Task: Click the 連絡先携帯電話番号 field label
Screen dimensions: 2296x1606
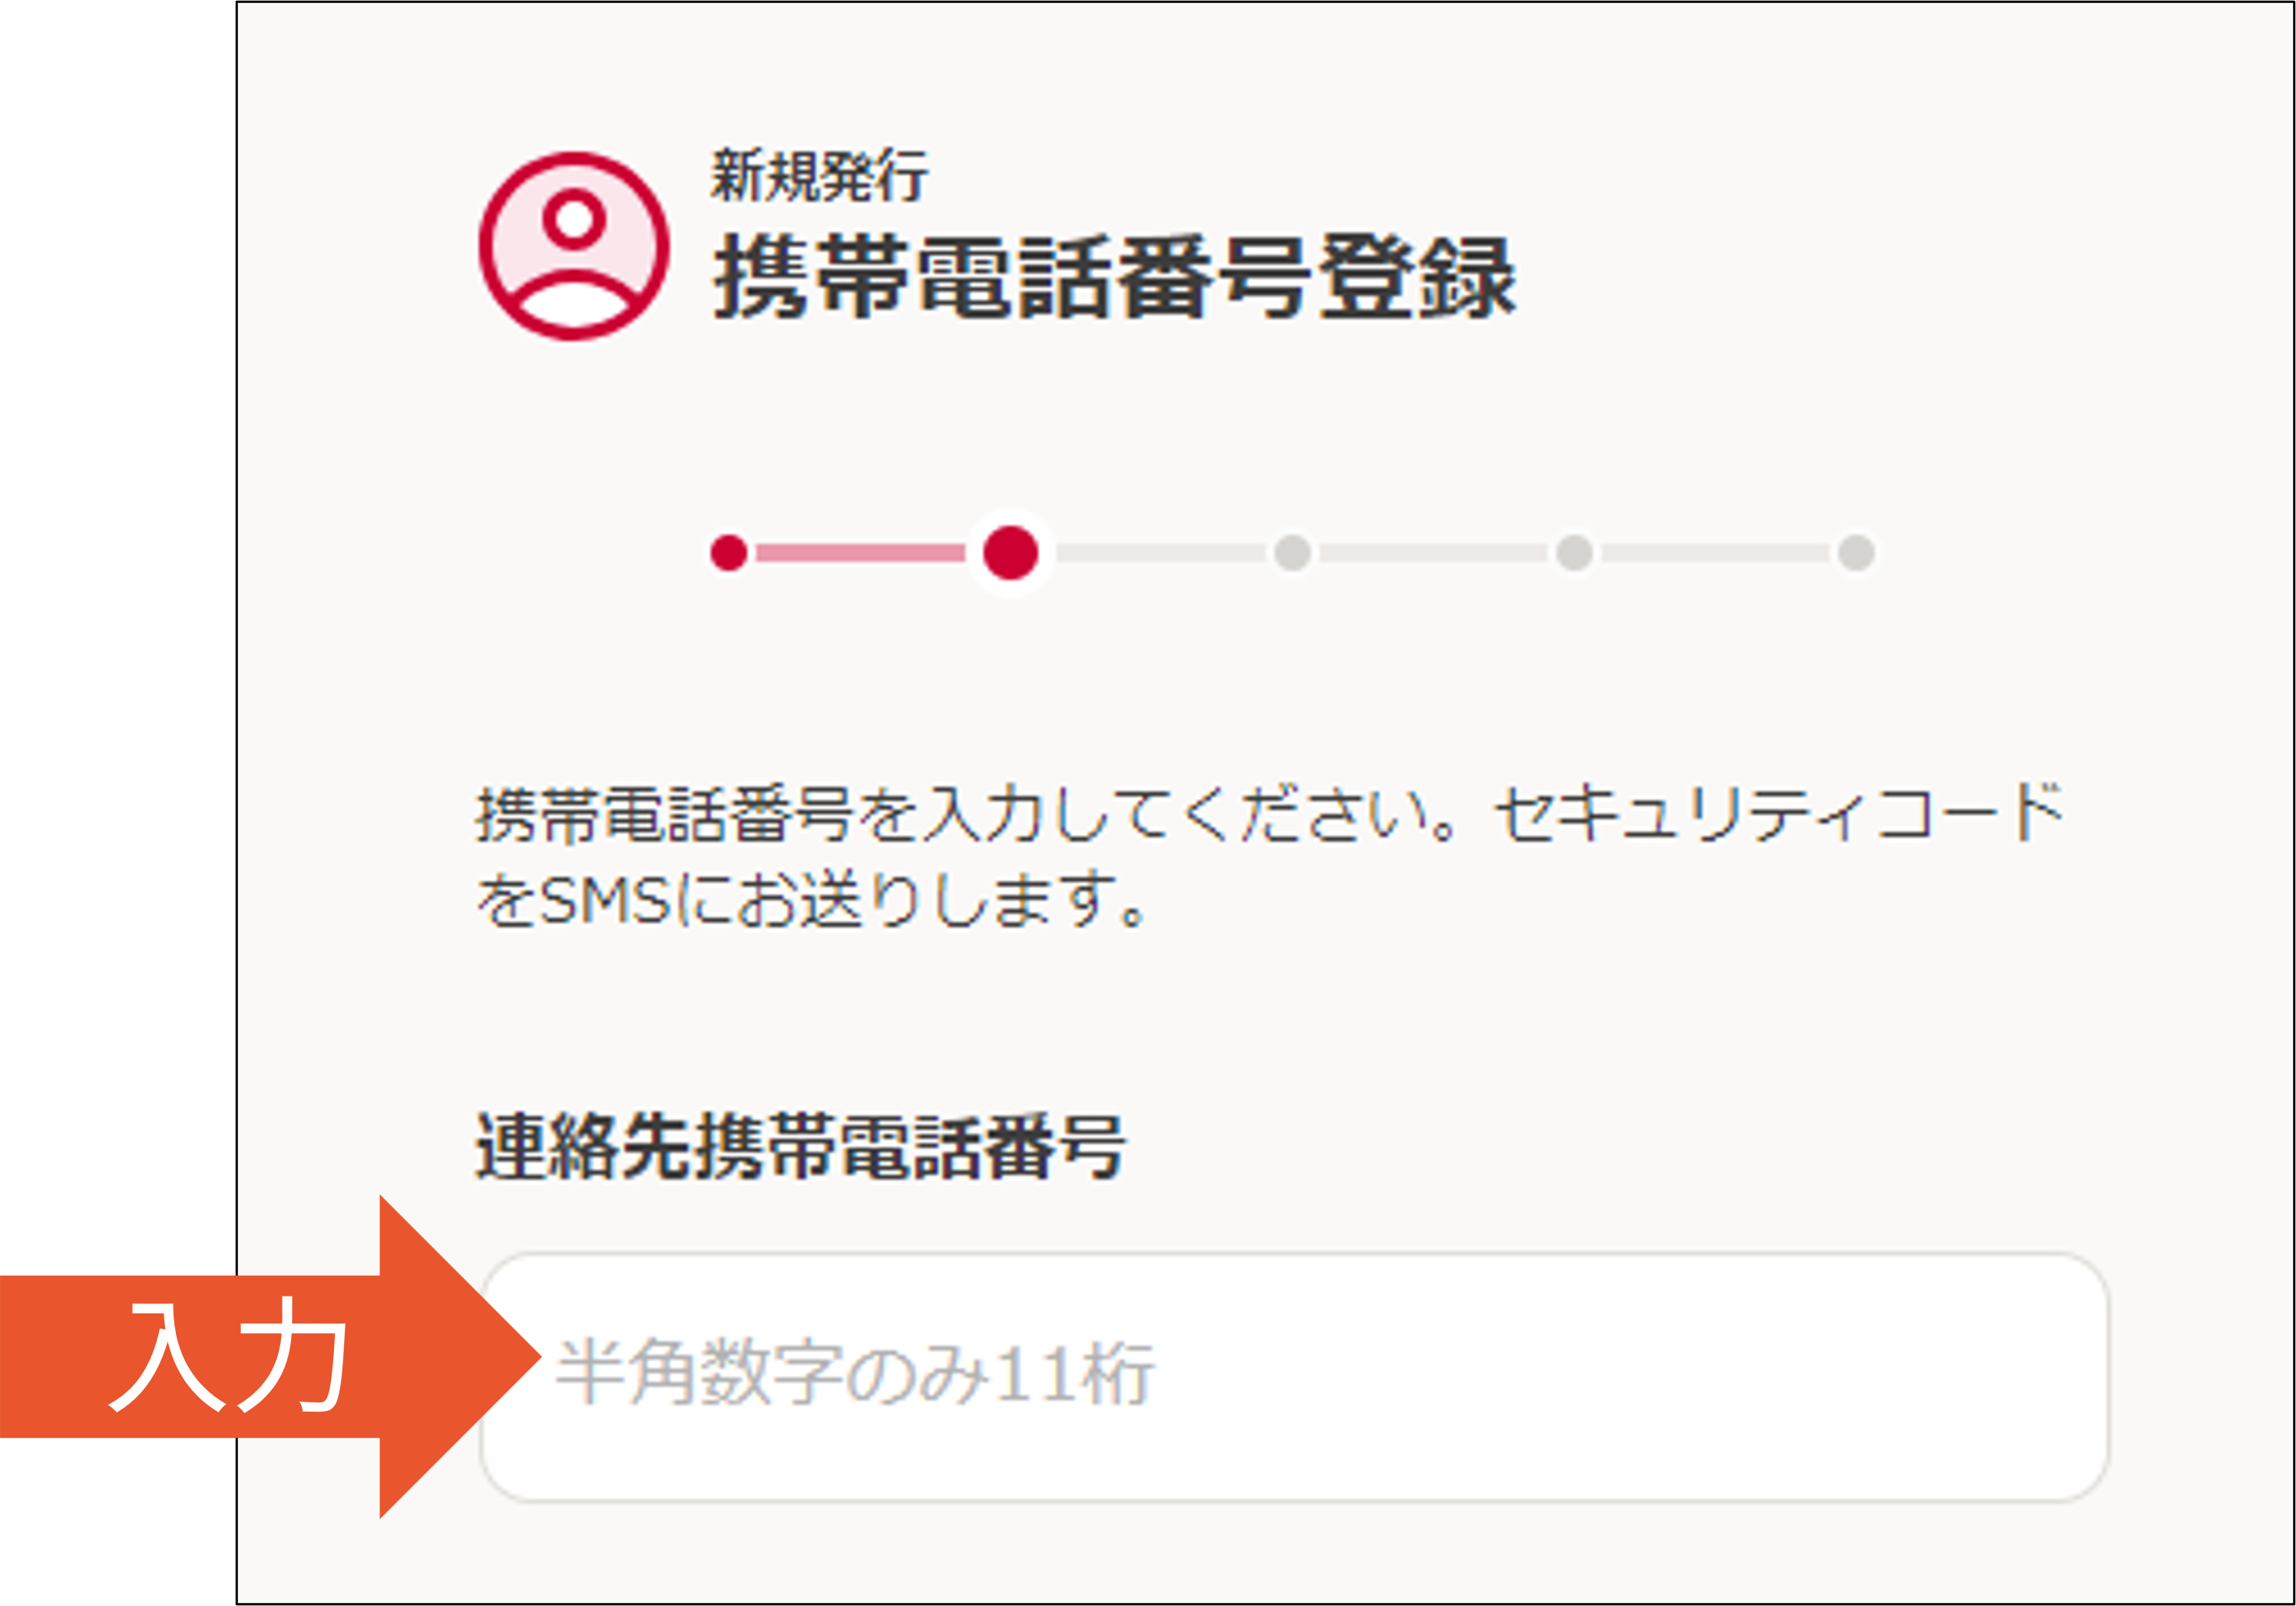Action: pyautogui.click(x=800, y=1146)
